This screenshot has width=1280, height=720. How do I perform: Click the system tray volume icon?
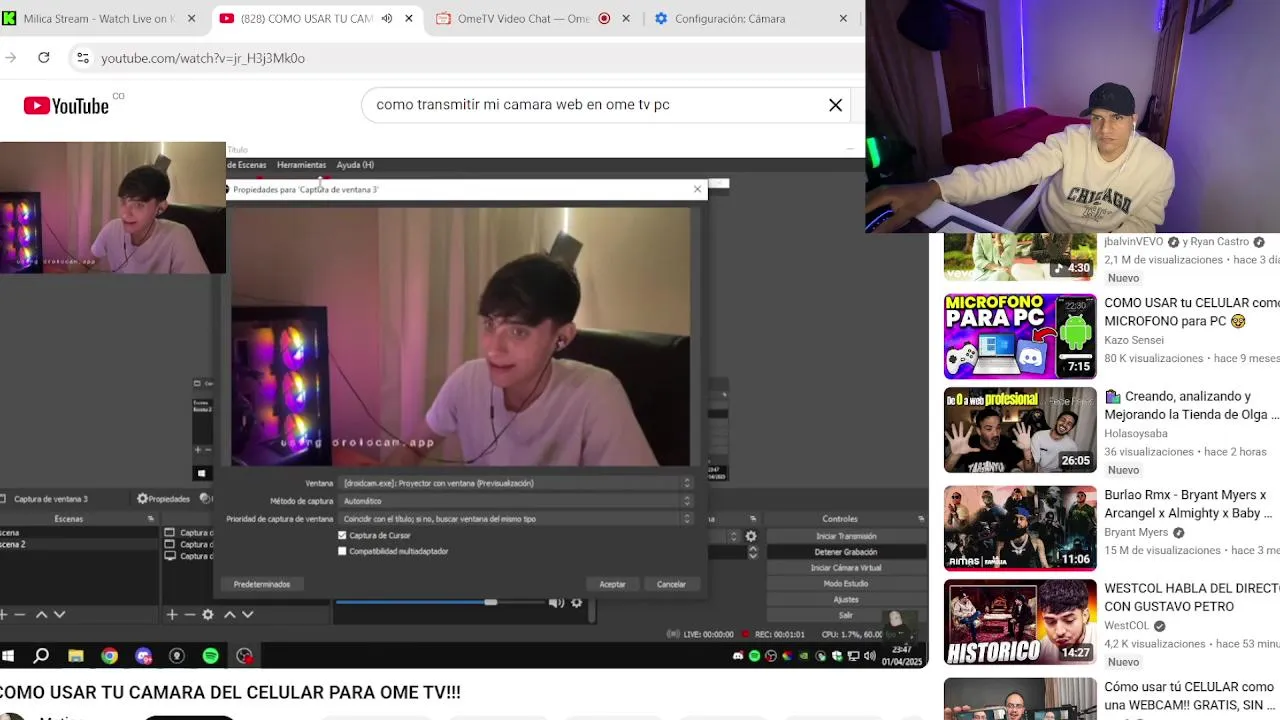click(x=869, y=656)
